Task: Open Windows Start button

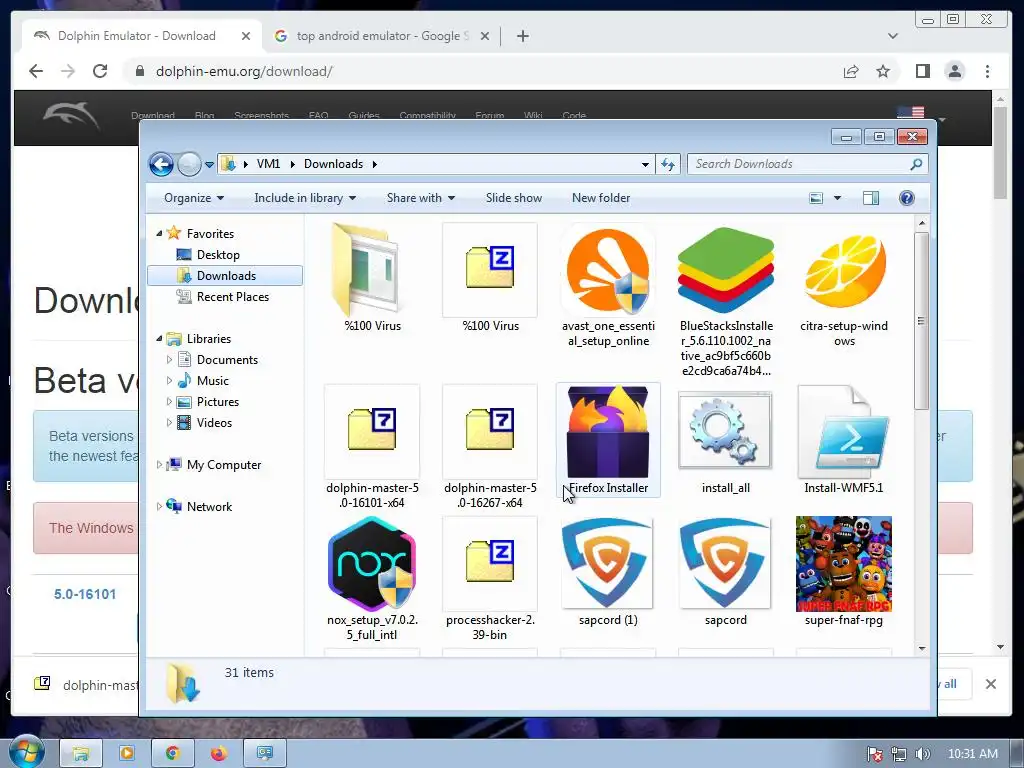Action: pos(26,753)
